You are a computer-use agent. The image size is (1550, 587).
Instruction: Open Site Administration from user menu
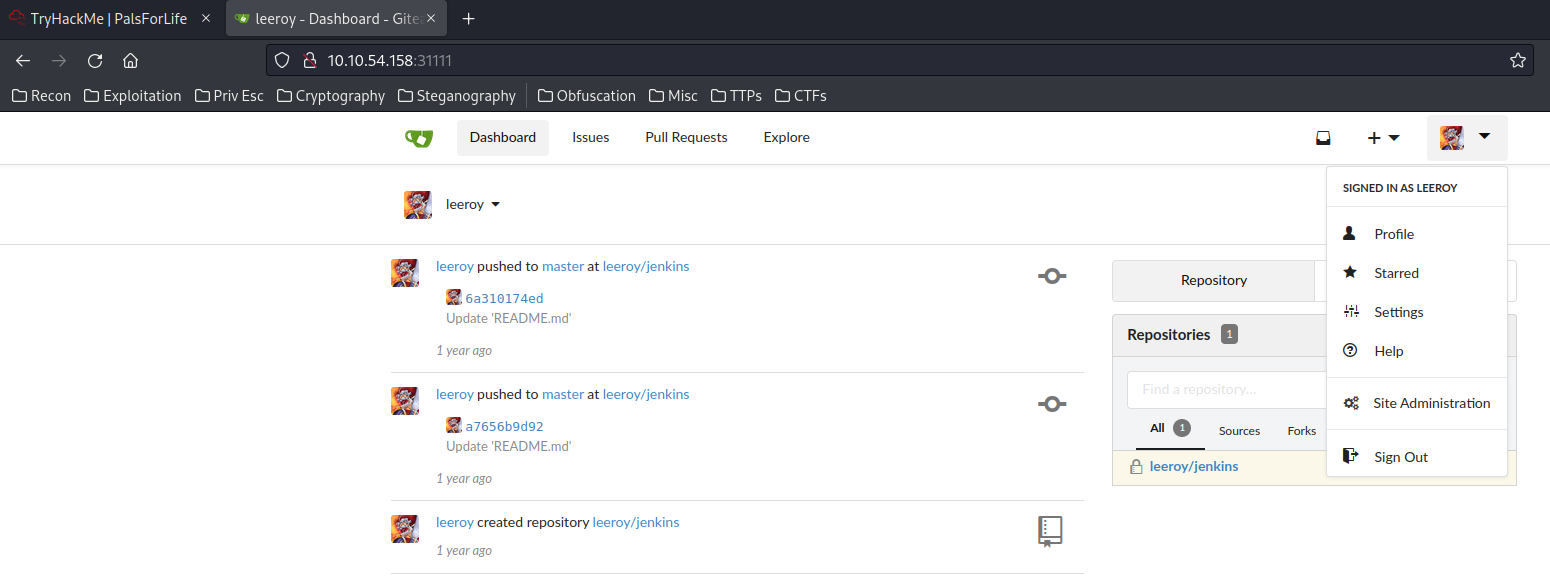click(1416, 404)
